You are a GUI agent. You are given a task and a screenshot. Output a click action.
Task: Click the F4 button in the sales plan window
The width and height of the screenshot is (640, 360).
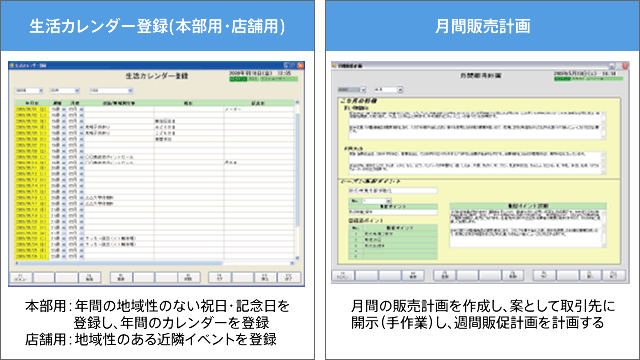point(413,276)
